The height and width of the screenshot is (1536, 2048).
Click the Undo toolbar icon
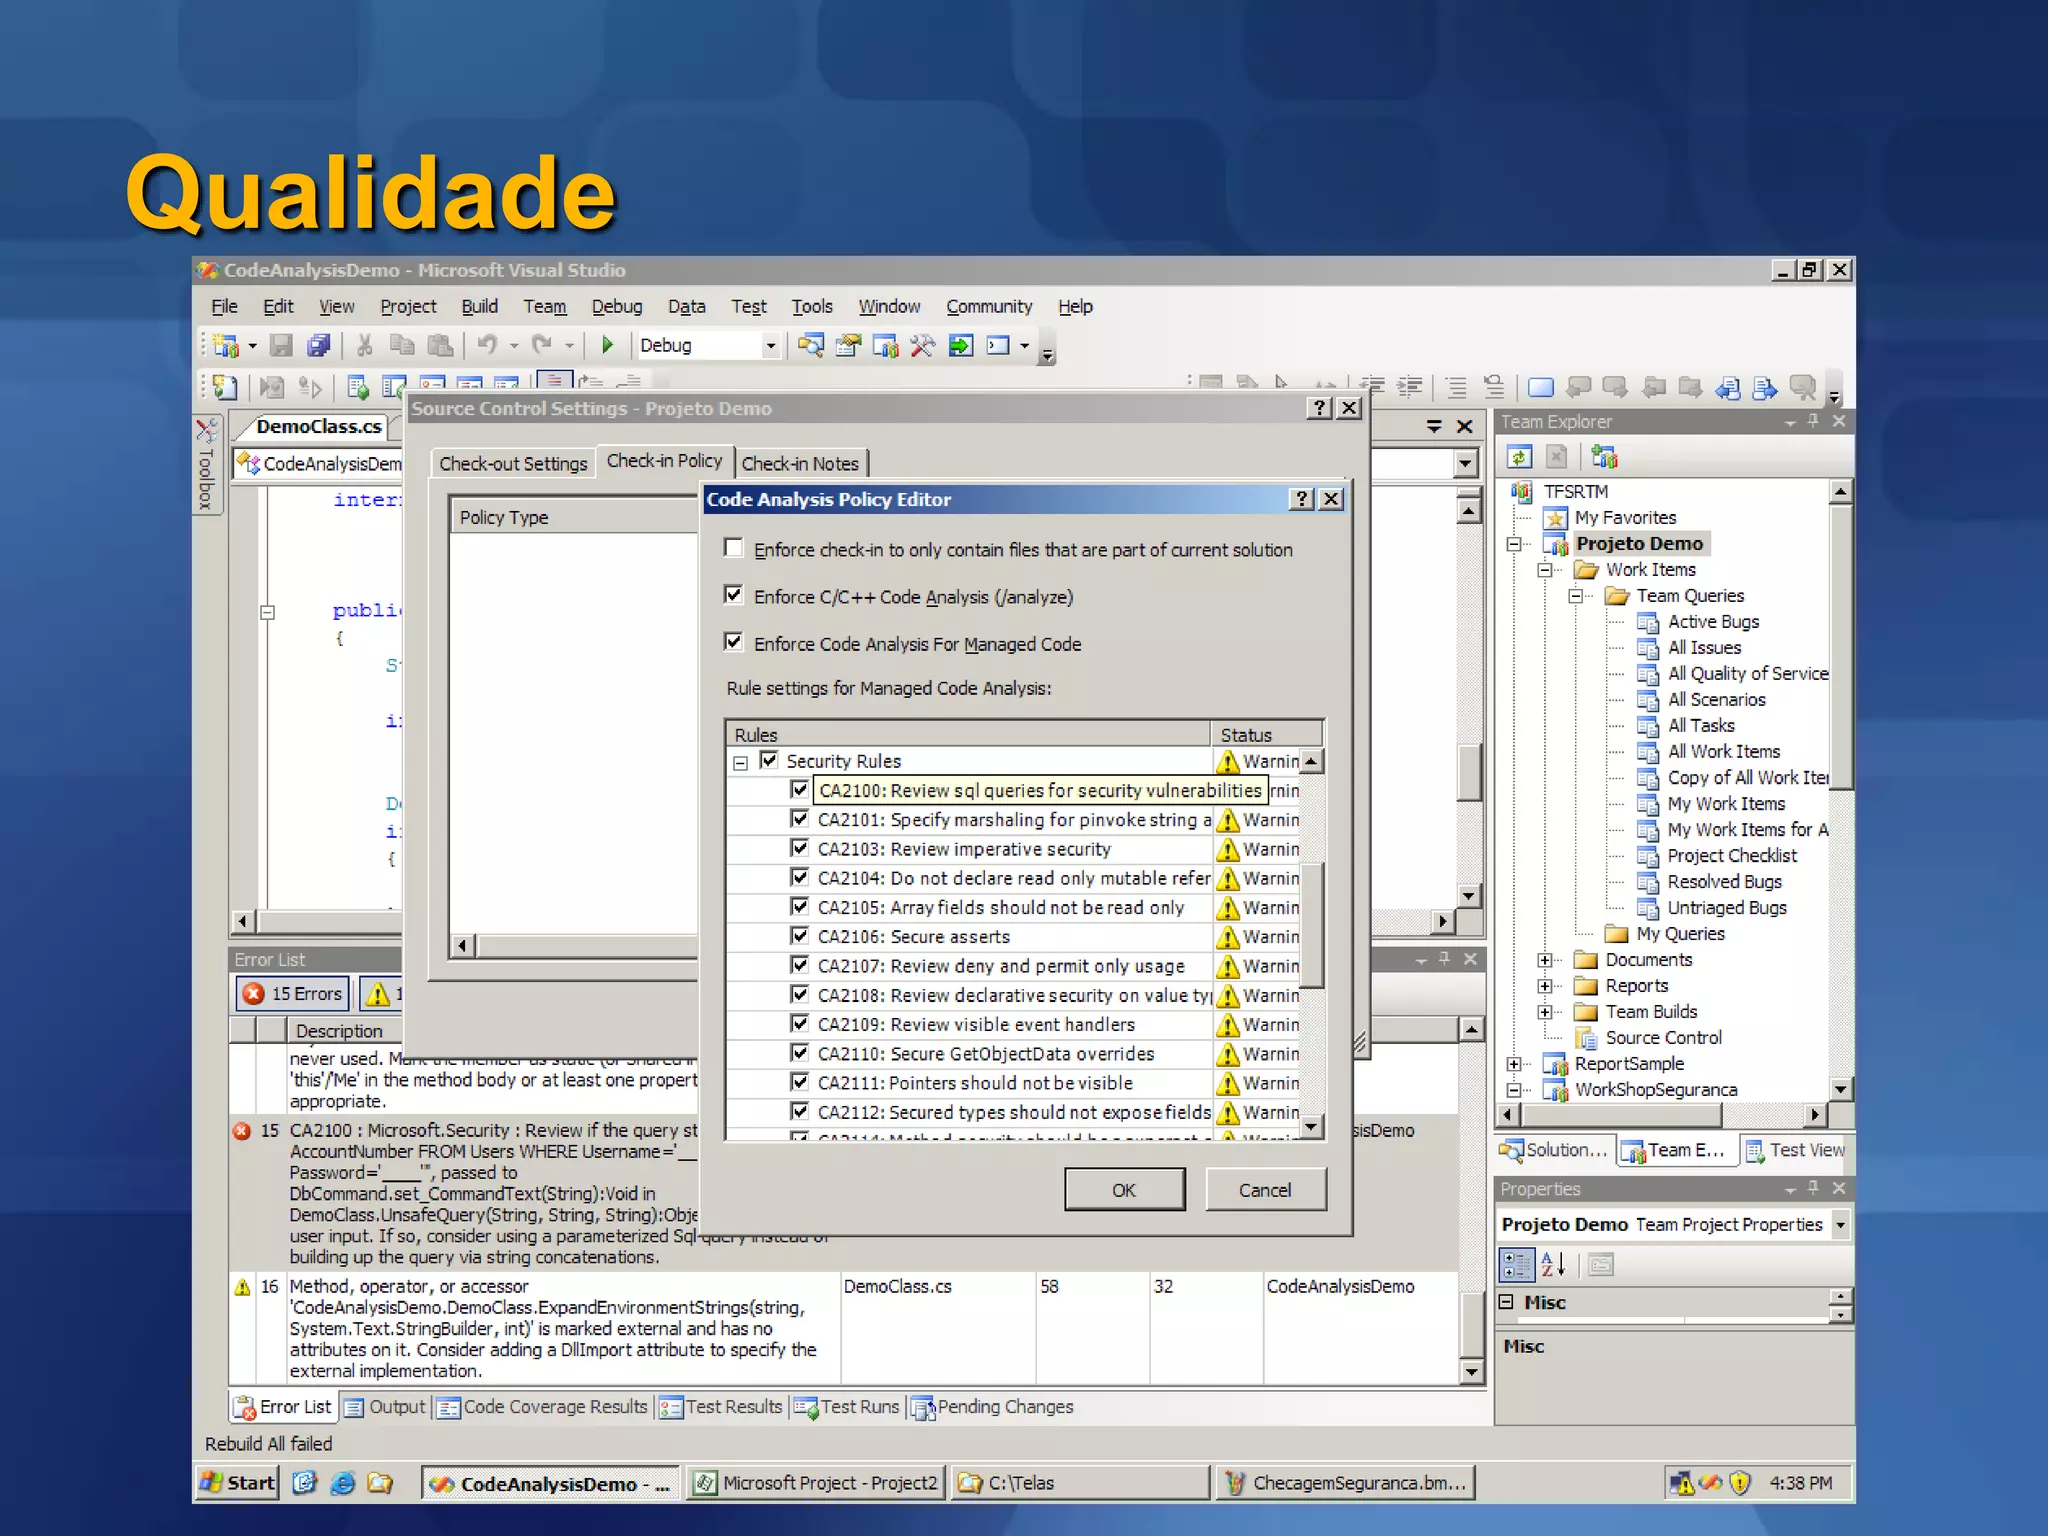(x=487, y=345)
